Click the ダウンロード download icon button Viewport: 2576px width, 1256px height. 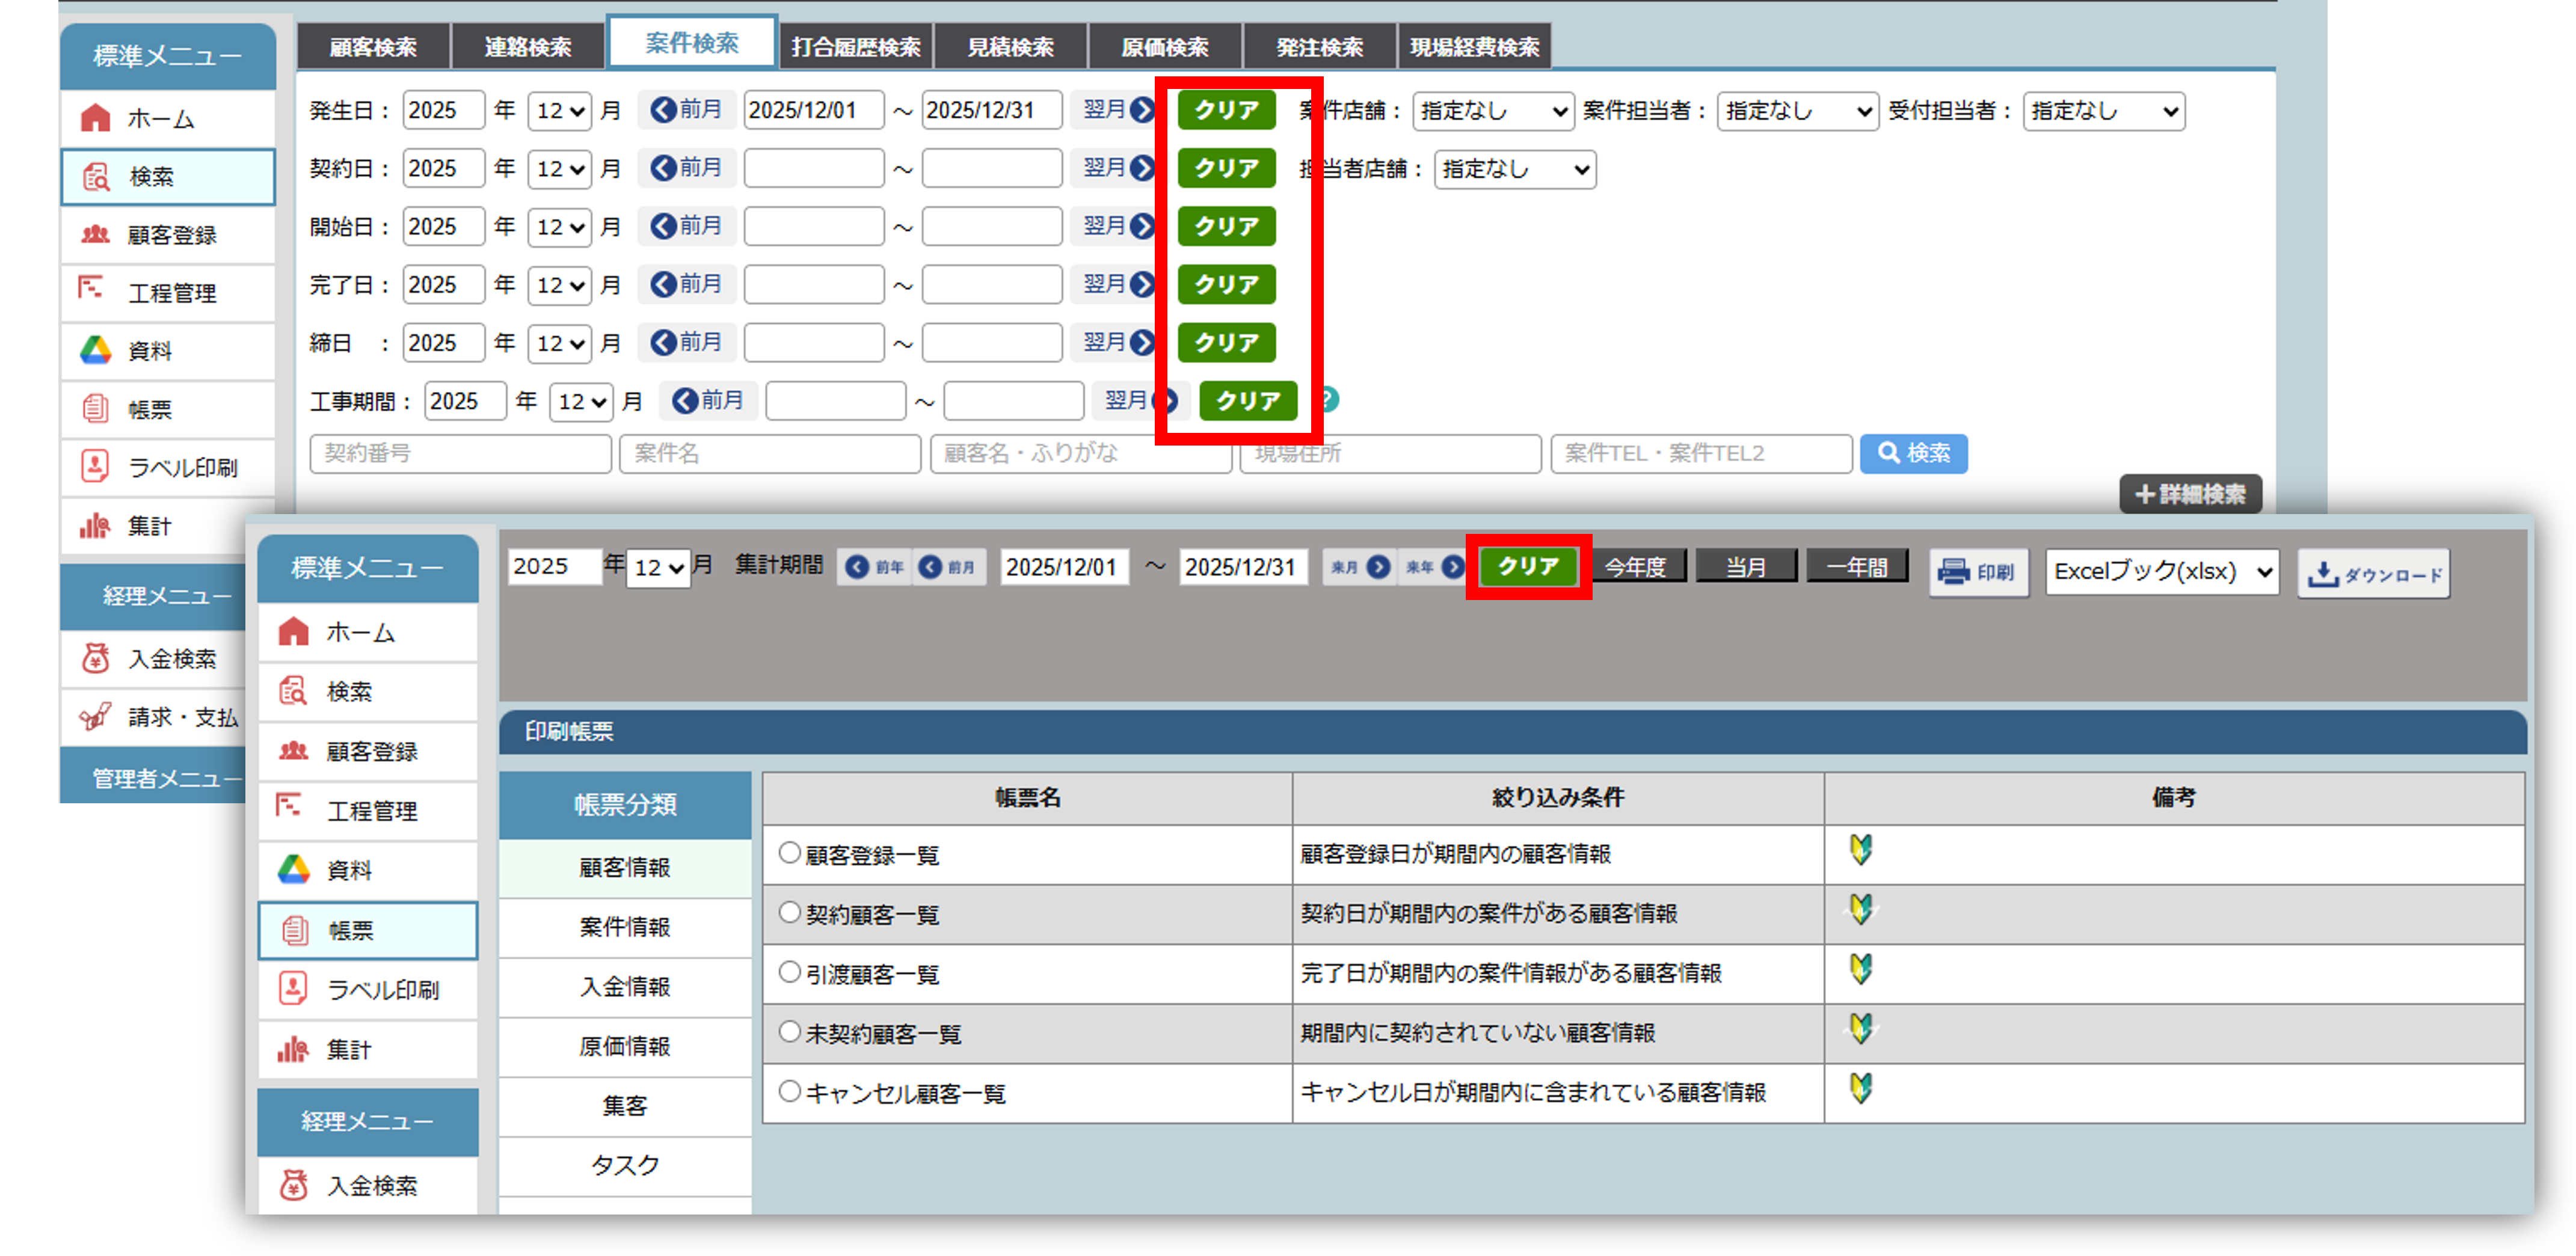coord(2372,573)
